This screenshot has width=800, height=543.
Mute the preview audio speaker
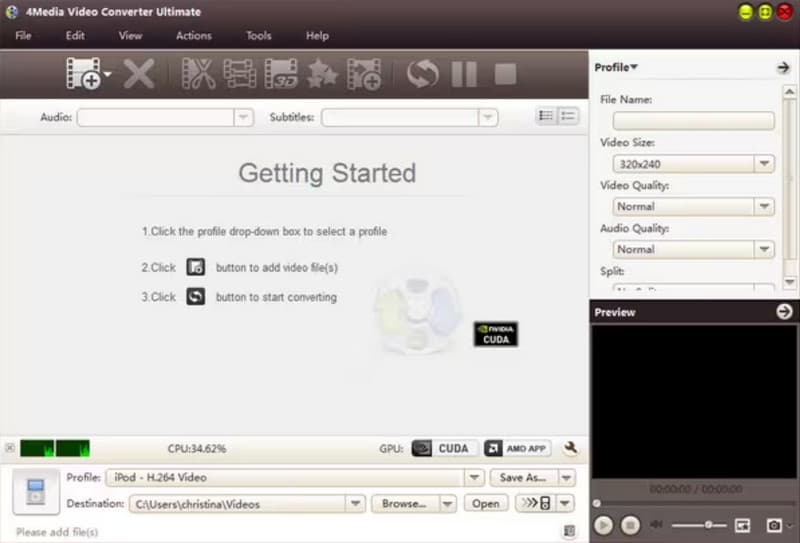(657, 524)
